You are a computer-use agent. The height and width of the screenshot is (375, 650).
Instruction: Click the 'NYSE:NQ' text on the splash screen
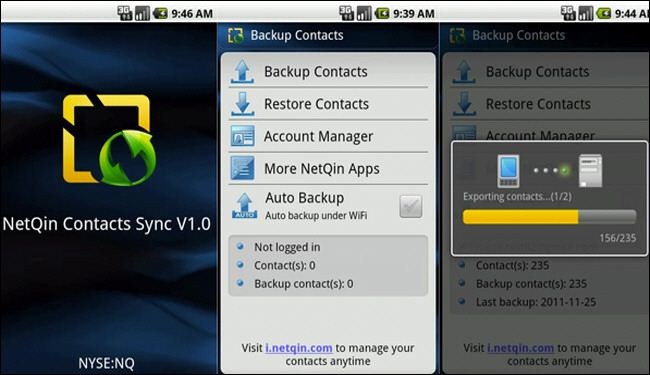pyautogui.click(x=106, y=363)
